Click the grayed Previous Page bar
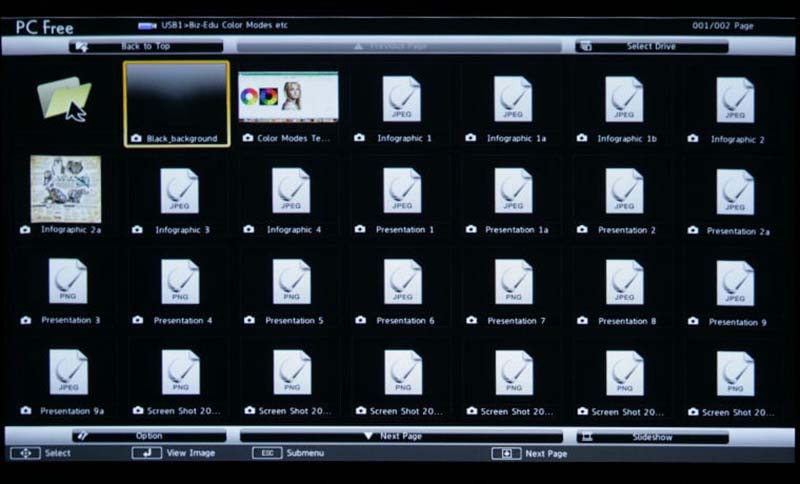The image size is (800, 484). pyautogui.click(x=398, y=46)
